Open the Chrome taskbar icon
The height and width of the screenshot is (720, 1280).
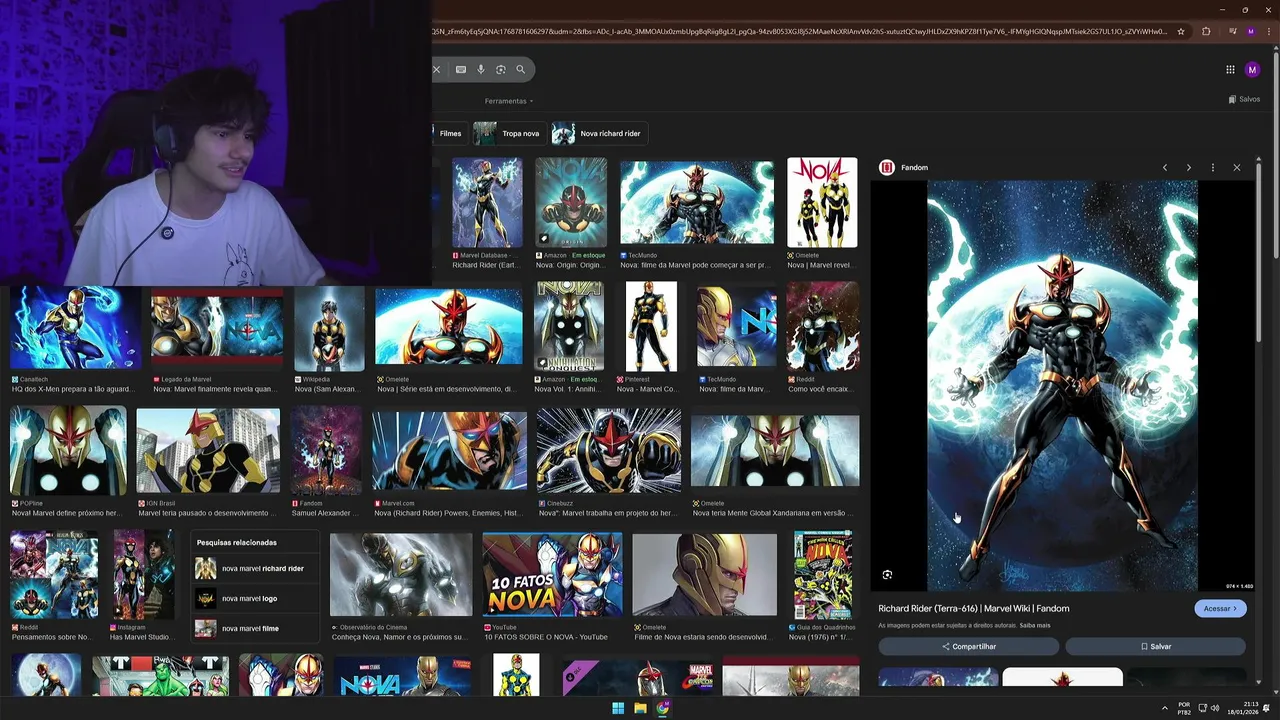662,708
